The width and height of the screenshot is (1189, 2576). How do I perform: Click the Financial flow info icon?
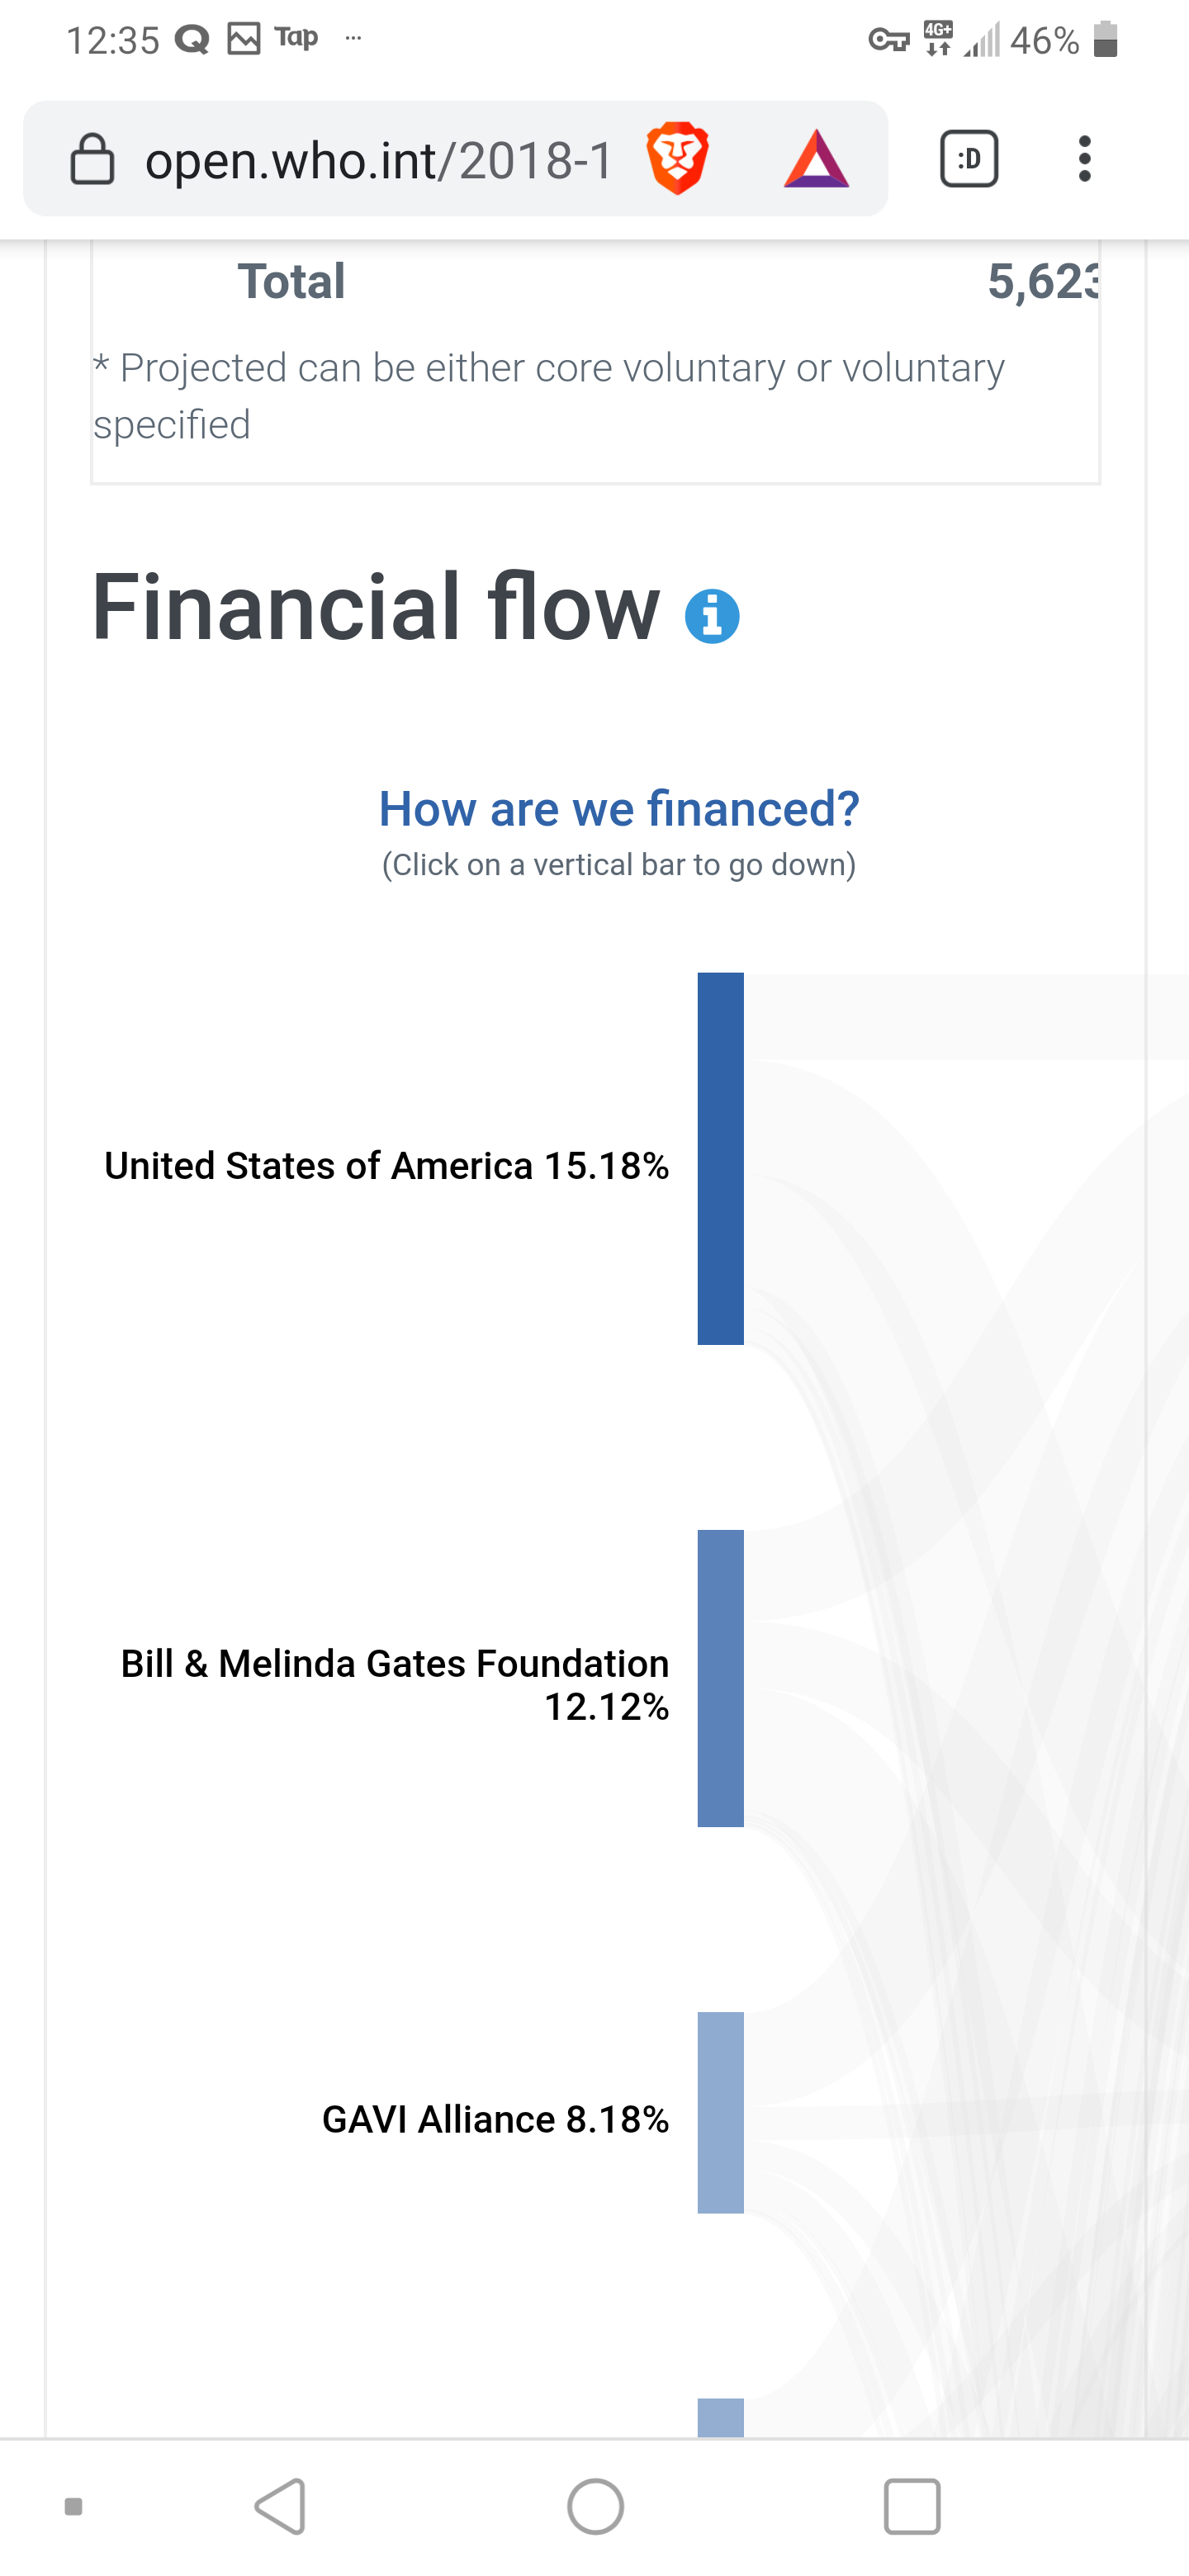(712, 616)
